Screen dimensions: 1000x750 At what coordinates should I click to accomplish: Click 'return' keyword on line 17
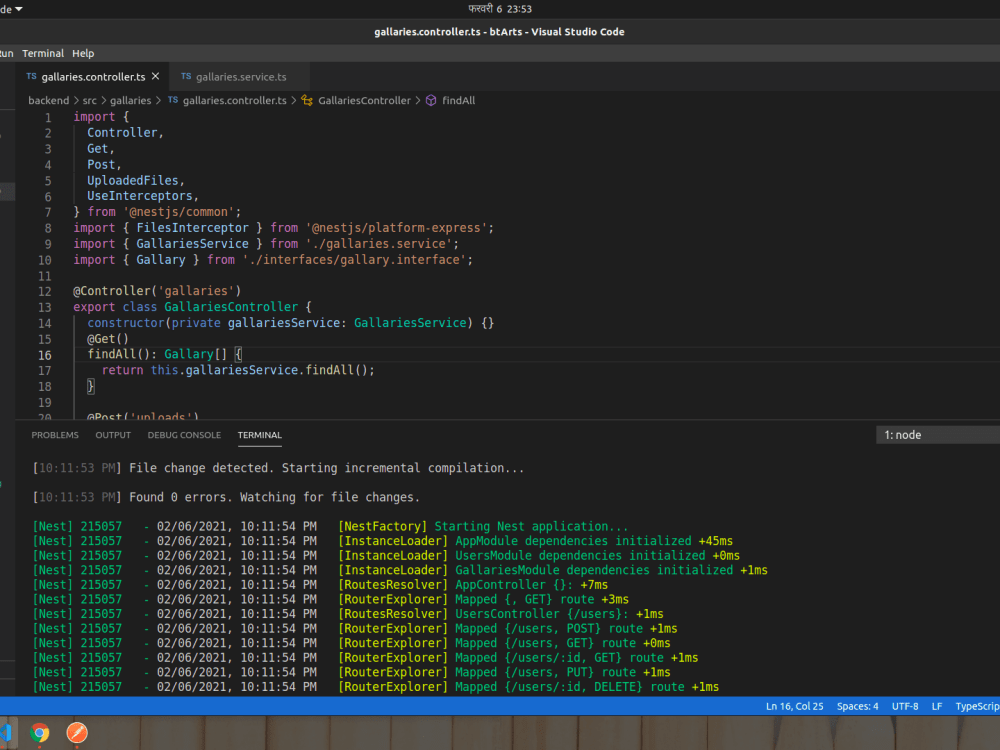[122, 370]
